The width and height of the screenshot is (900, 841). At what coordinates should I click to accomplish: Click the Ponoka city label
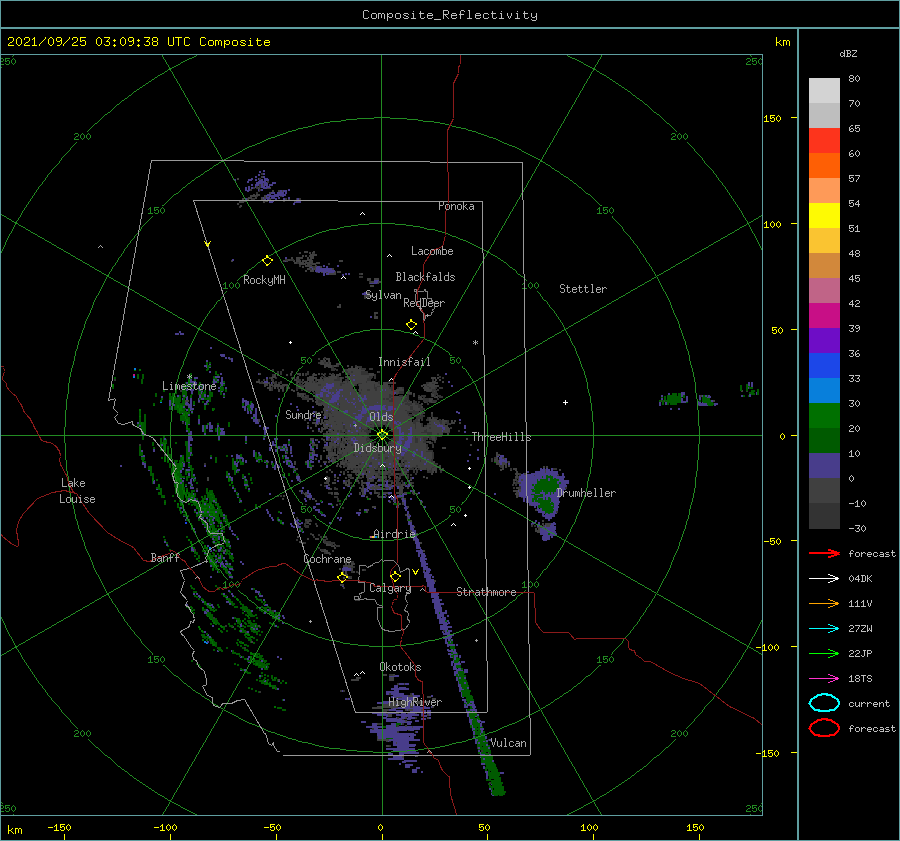pos(456,206)
